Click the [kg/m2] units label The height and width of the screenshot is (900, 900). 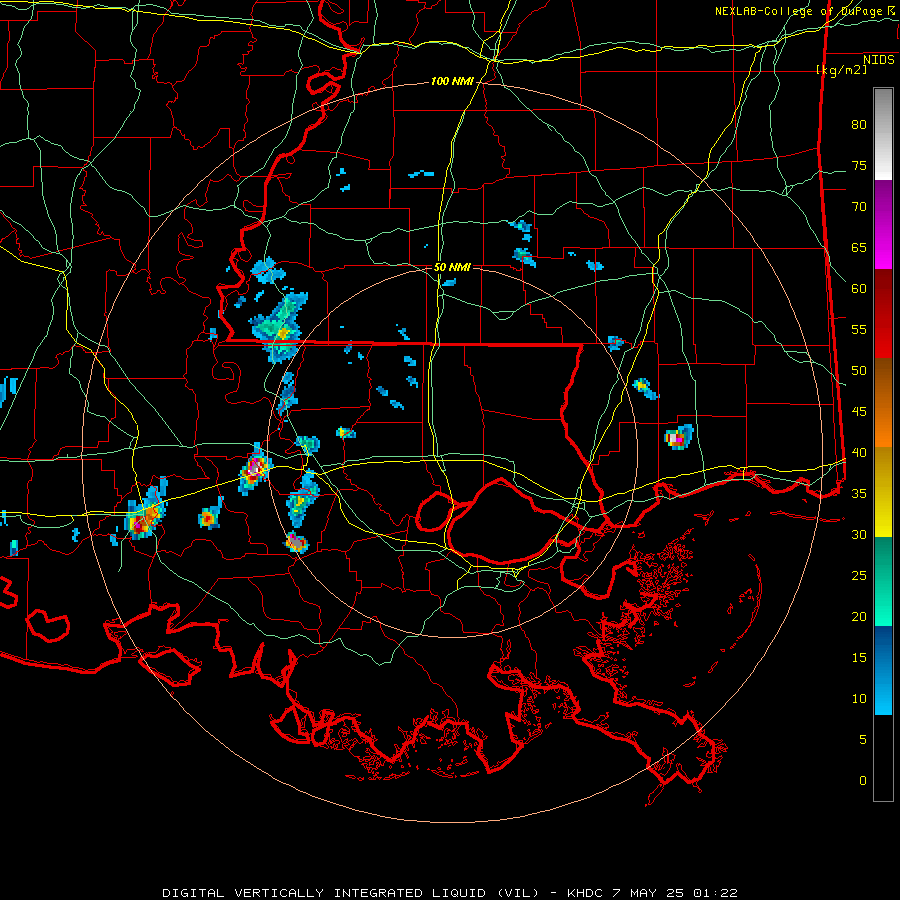point(841,70)
